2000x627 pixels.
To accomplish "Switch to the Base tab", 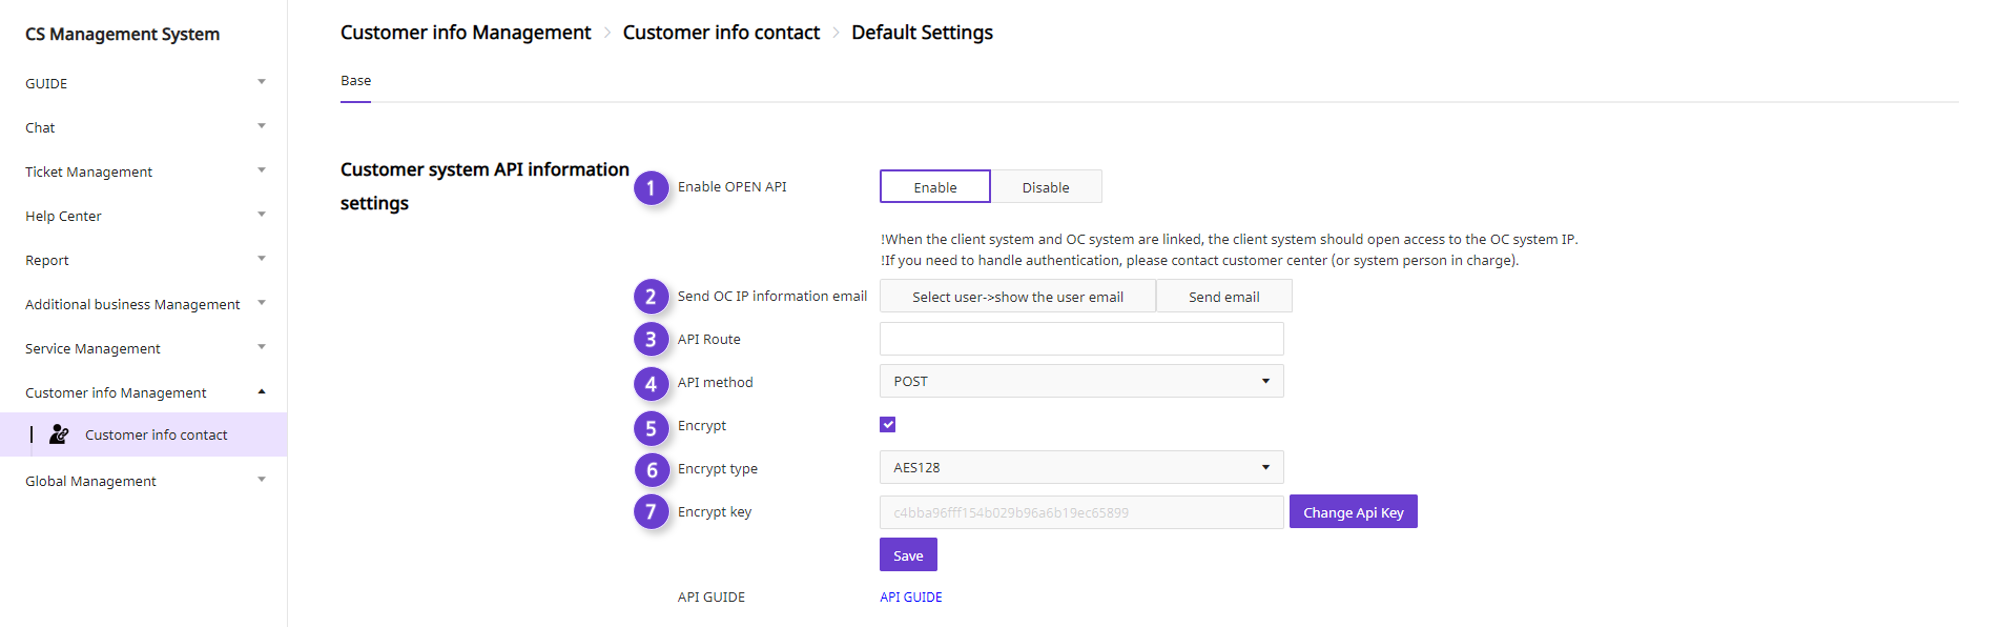I will pos(355,80).
